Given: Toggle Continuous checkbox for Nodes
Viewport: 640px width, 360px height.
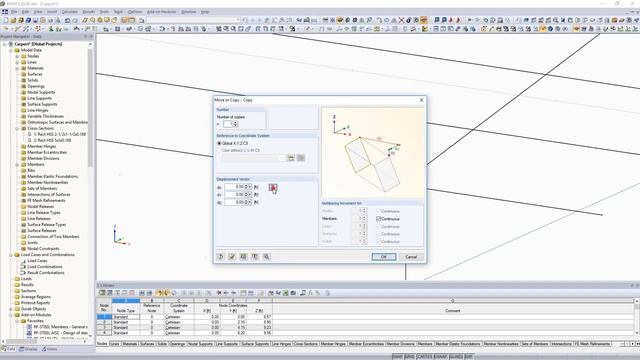Looking at the screenshot, I should (378, 211).
